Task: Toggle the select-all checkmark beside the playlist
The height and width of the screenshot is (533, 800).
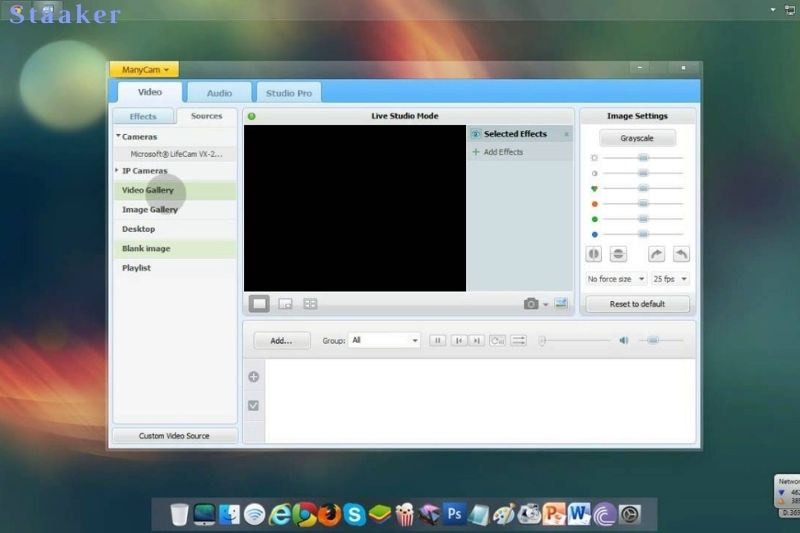Action: point(253,405)
